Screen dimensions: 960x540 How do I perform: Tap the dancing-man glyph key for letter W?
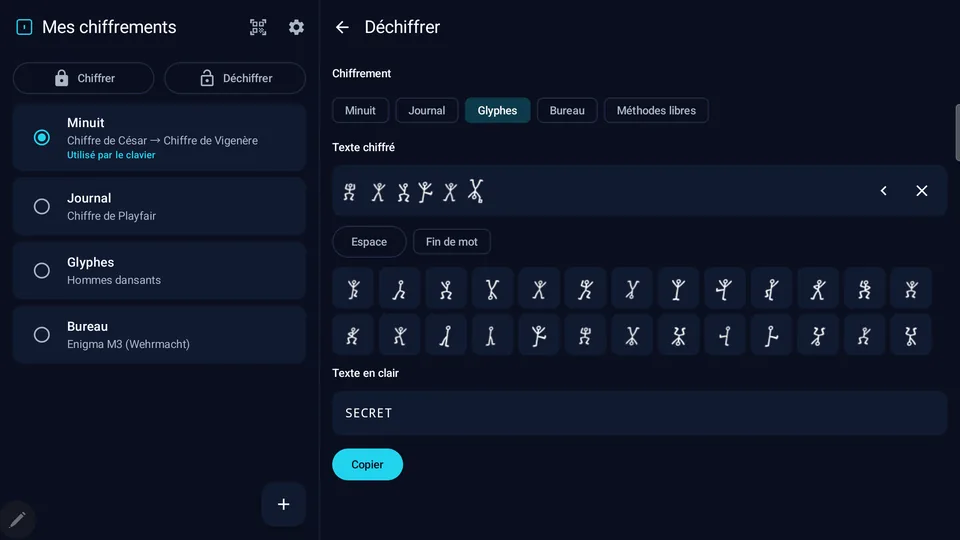[772, 336]
